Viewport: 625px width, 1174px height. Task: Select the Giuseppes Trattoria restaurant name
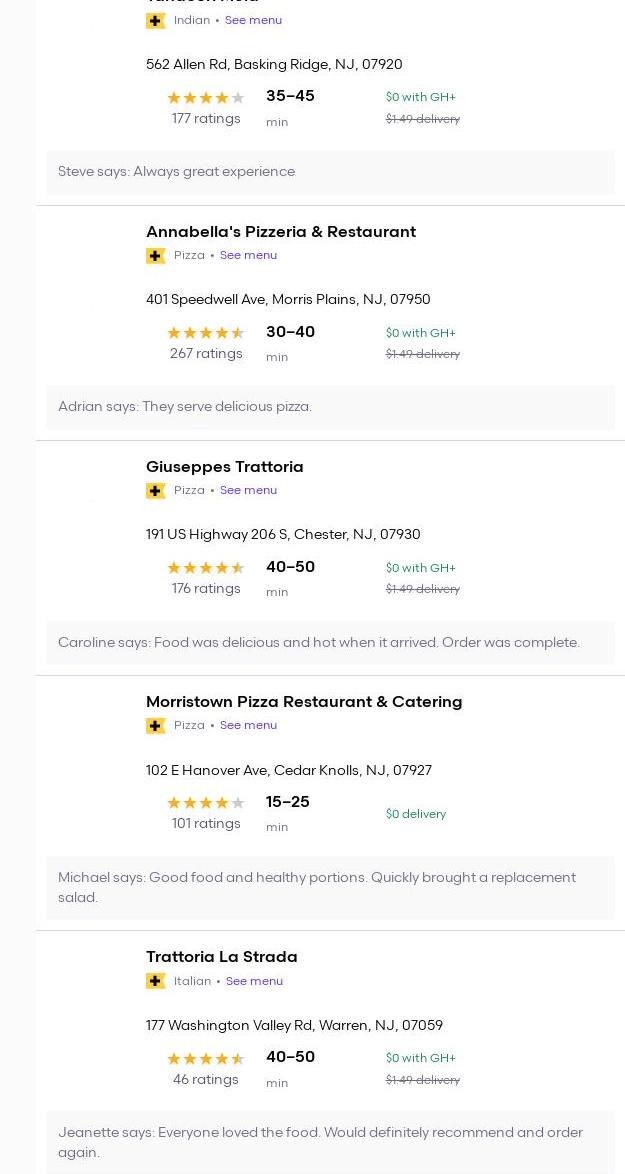[x=225, y=467]
